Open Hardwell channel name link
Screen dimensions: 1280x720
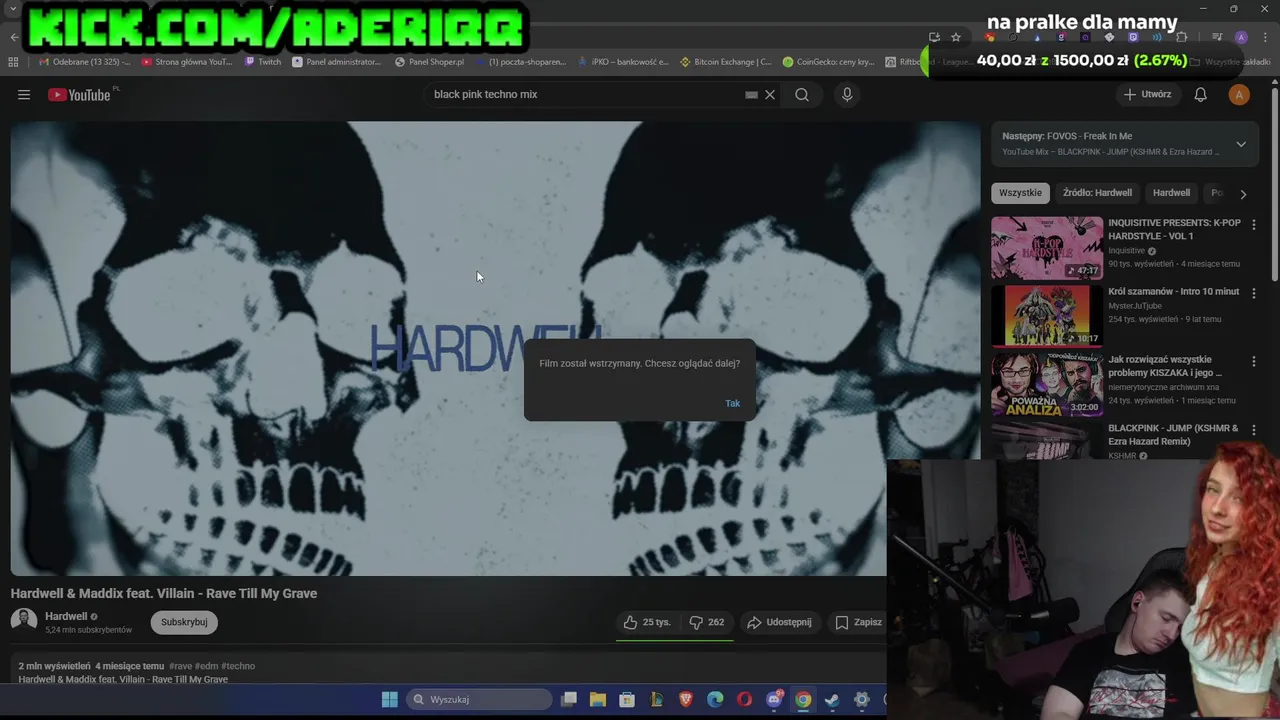pyautogui.click(x=66, y=617)
